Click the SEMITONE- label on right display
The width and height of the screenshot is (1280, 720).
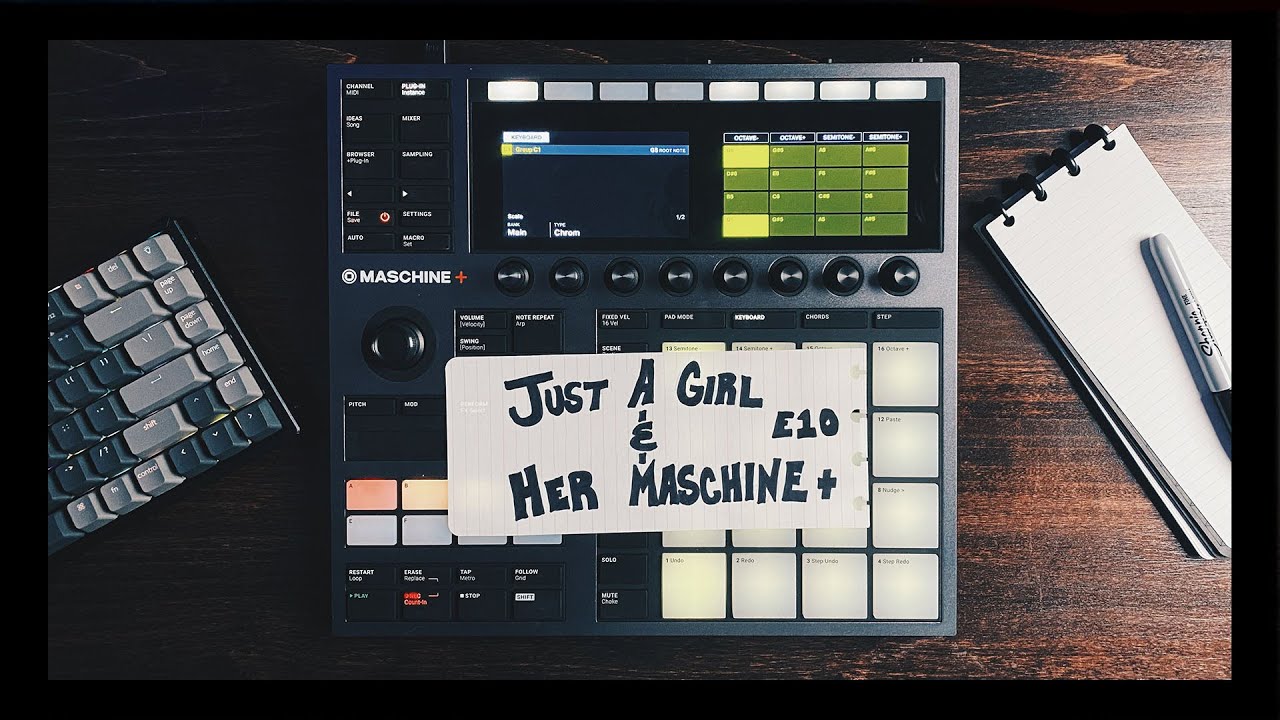839,137
